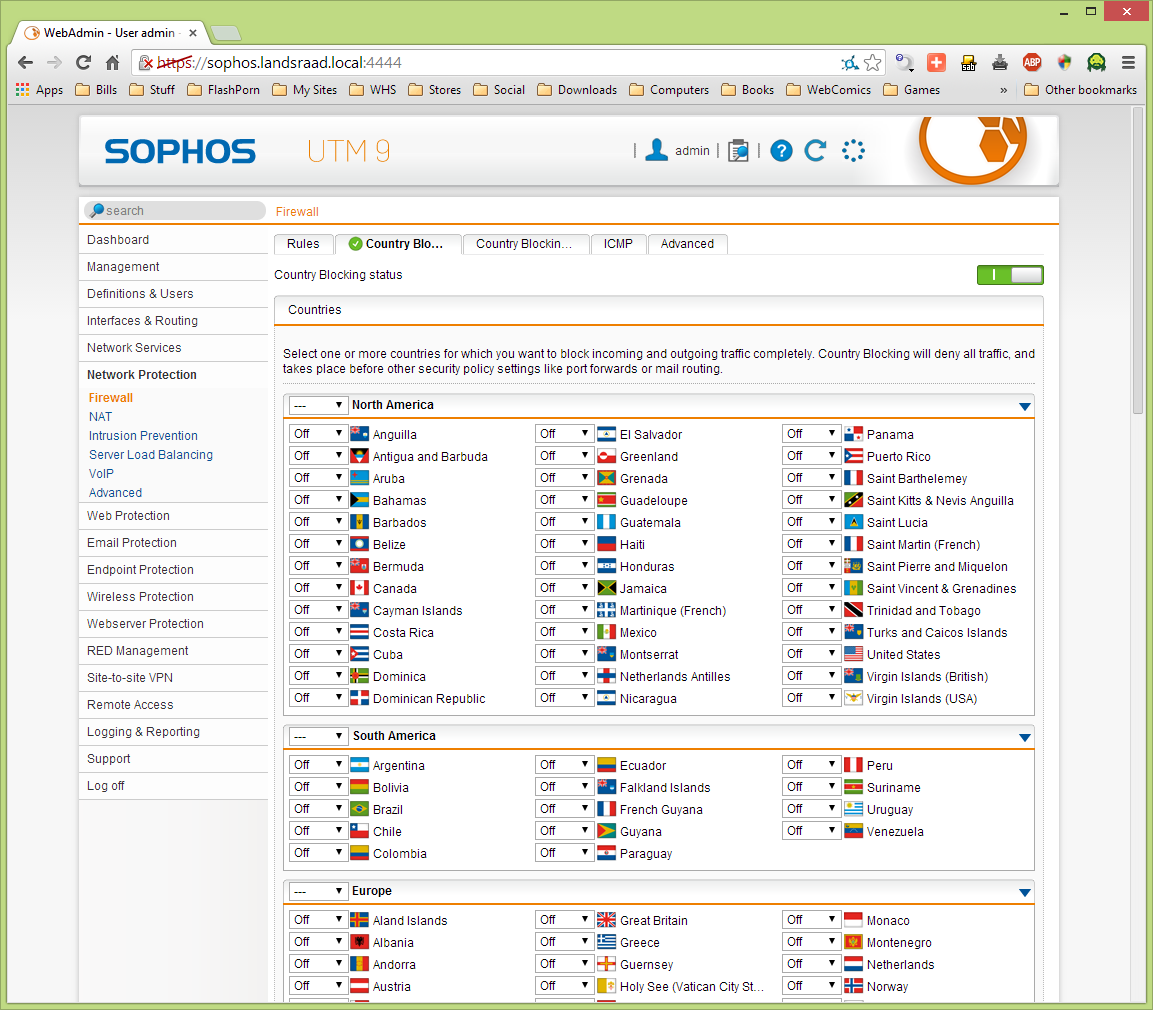Click Log off in the sidebar
The width and height of the screenshot is (1153, 1010).
click(174, 786)
